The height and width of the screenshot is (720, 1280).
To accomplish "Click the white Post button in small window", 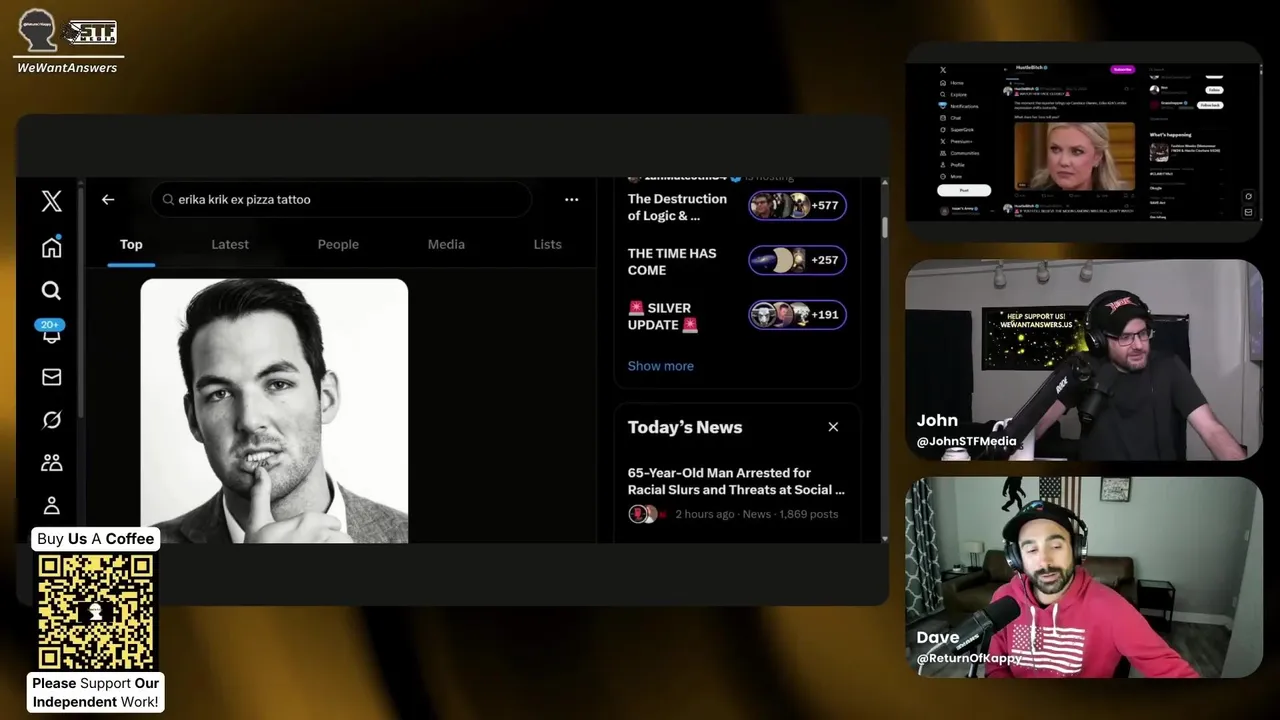I will pyautogui.click(x=964, y=190).
